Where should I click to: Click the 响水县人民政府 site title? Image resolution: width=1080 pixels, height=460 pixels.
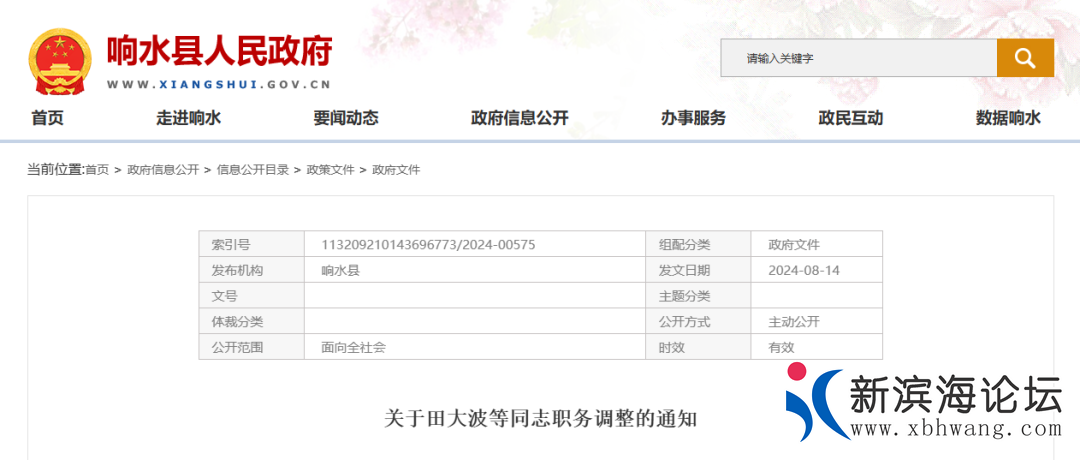[219, 51]
